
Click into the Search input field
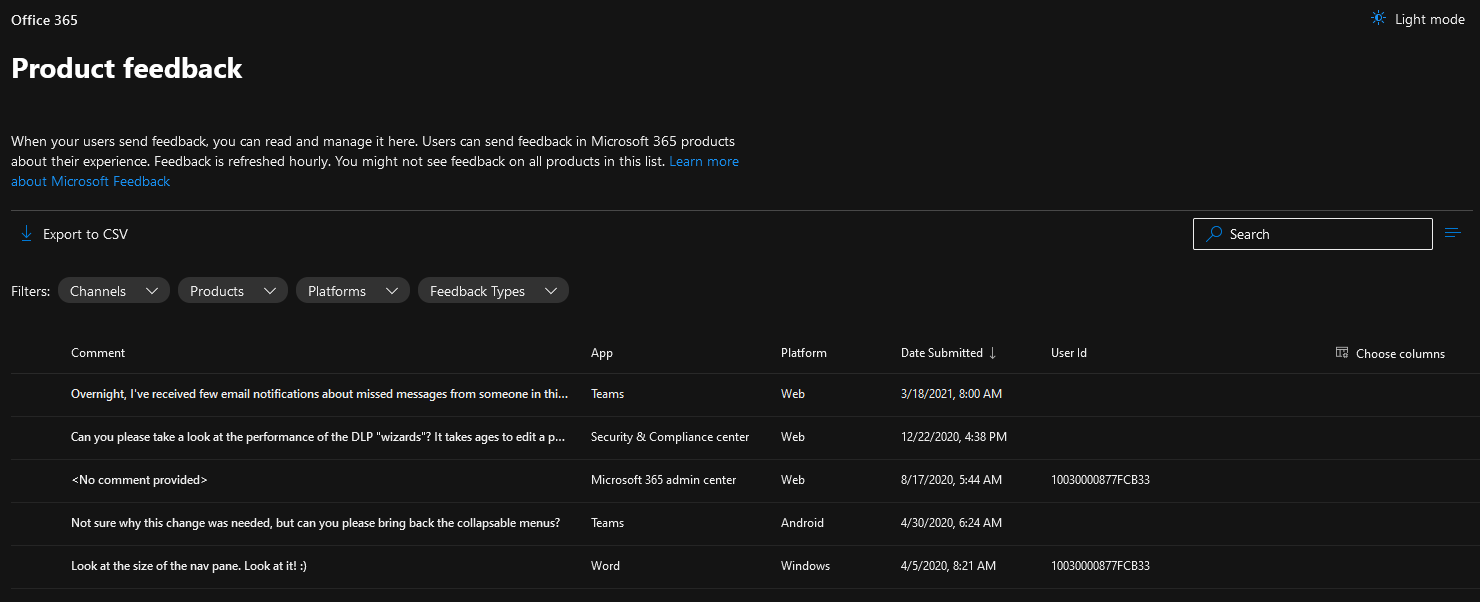pyautogui.click(x=1313, y=234)
